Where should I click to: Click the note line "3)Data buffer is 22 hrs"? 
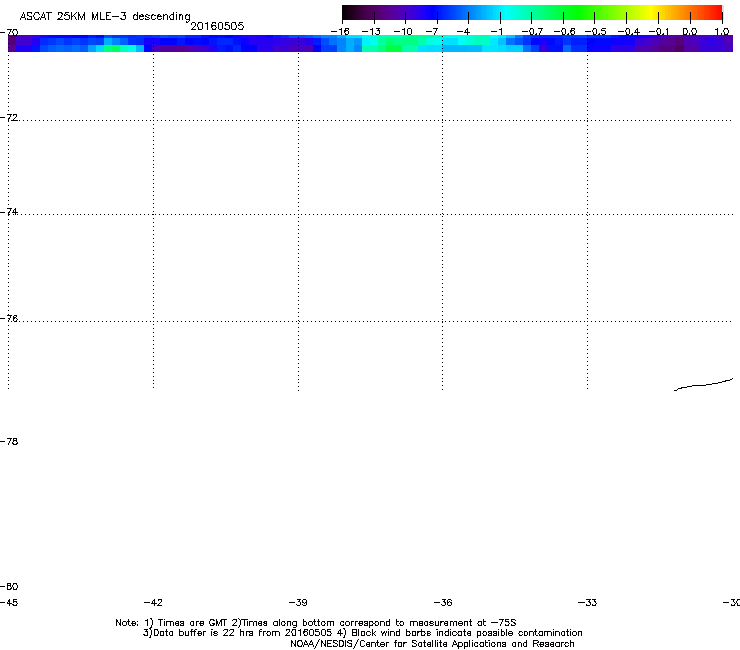click(362, 633)
